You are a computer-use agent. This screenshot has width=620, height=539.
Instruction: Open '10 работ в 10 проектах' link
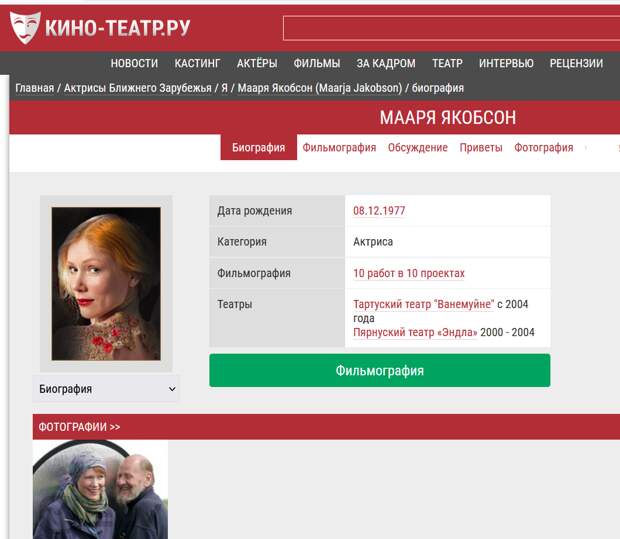pyautogui.click(x=409, y=273)
